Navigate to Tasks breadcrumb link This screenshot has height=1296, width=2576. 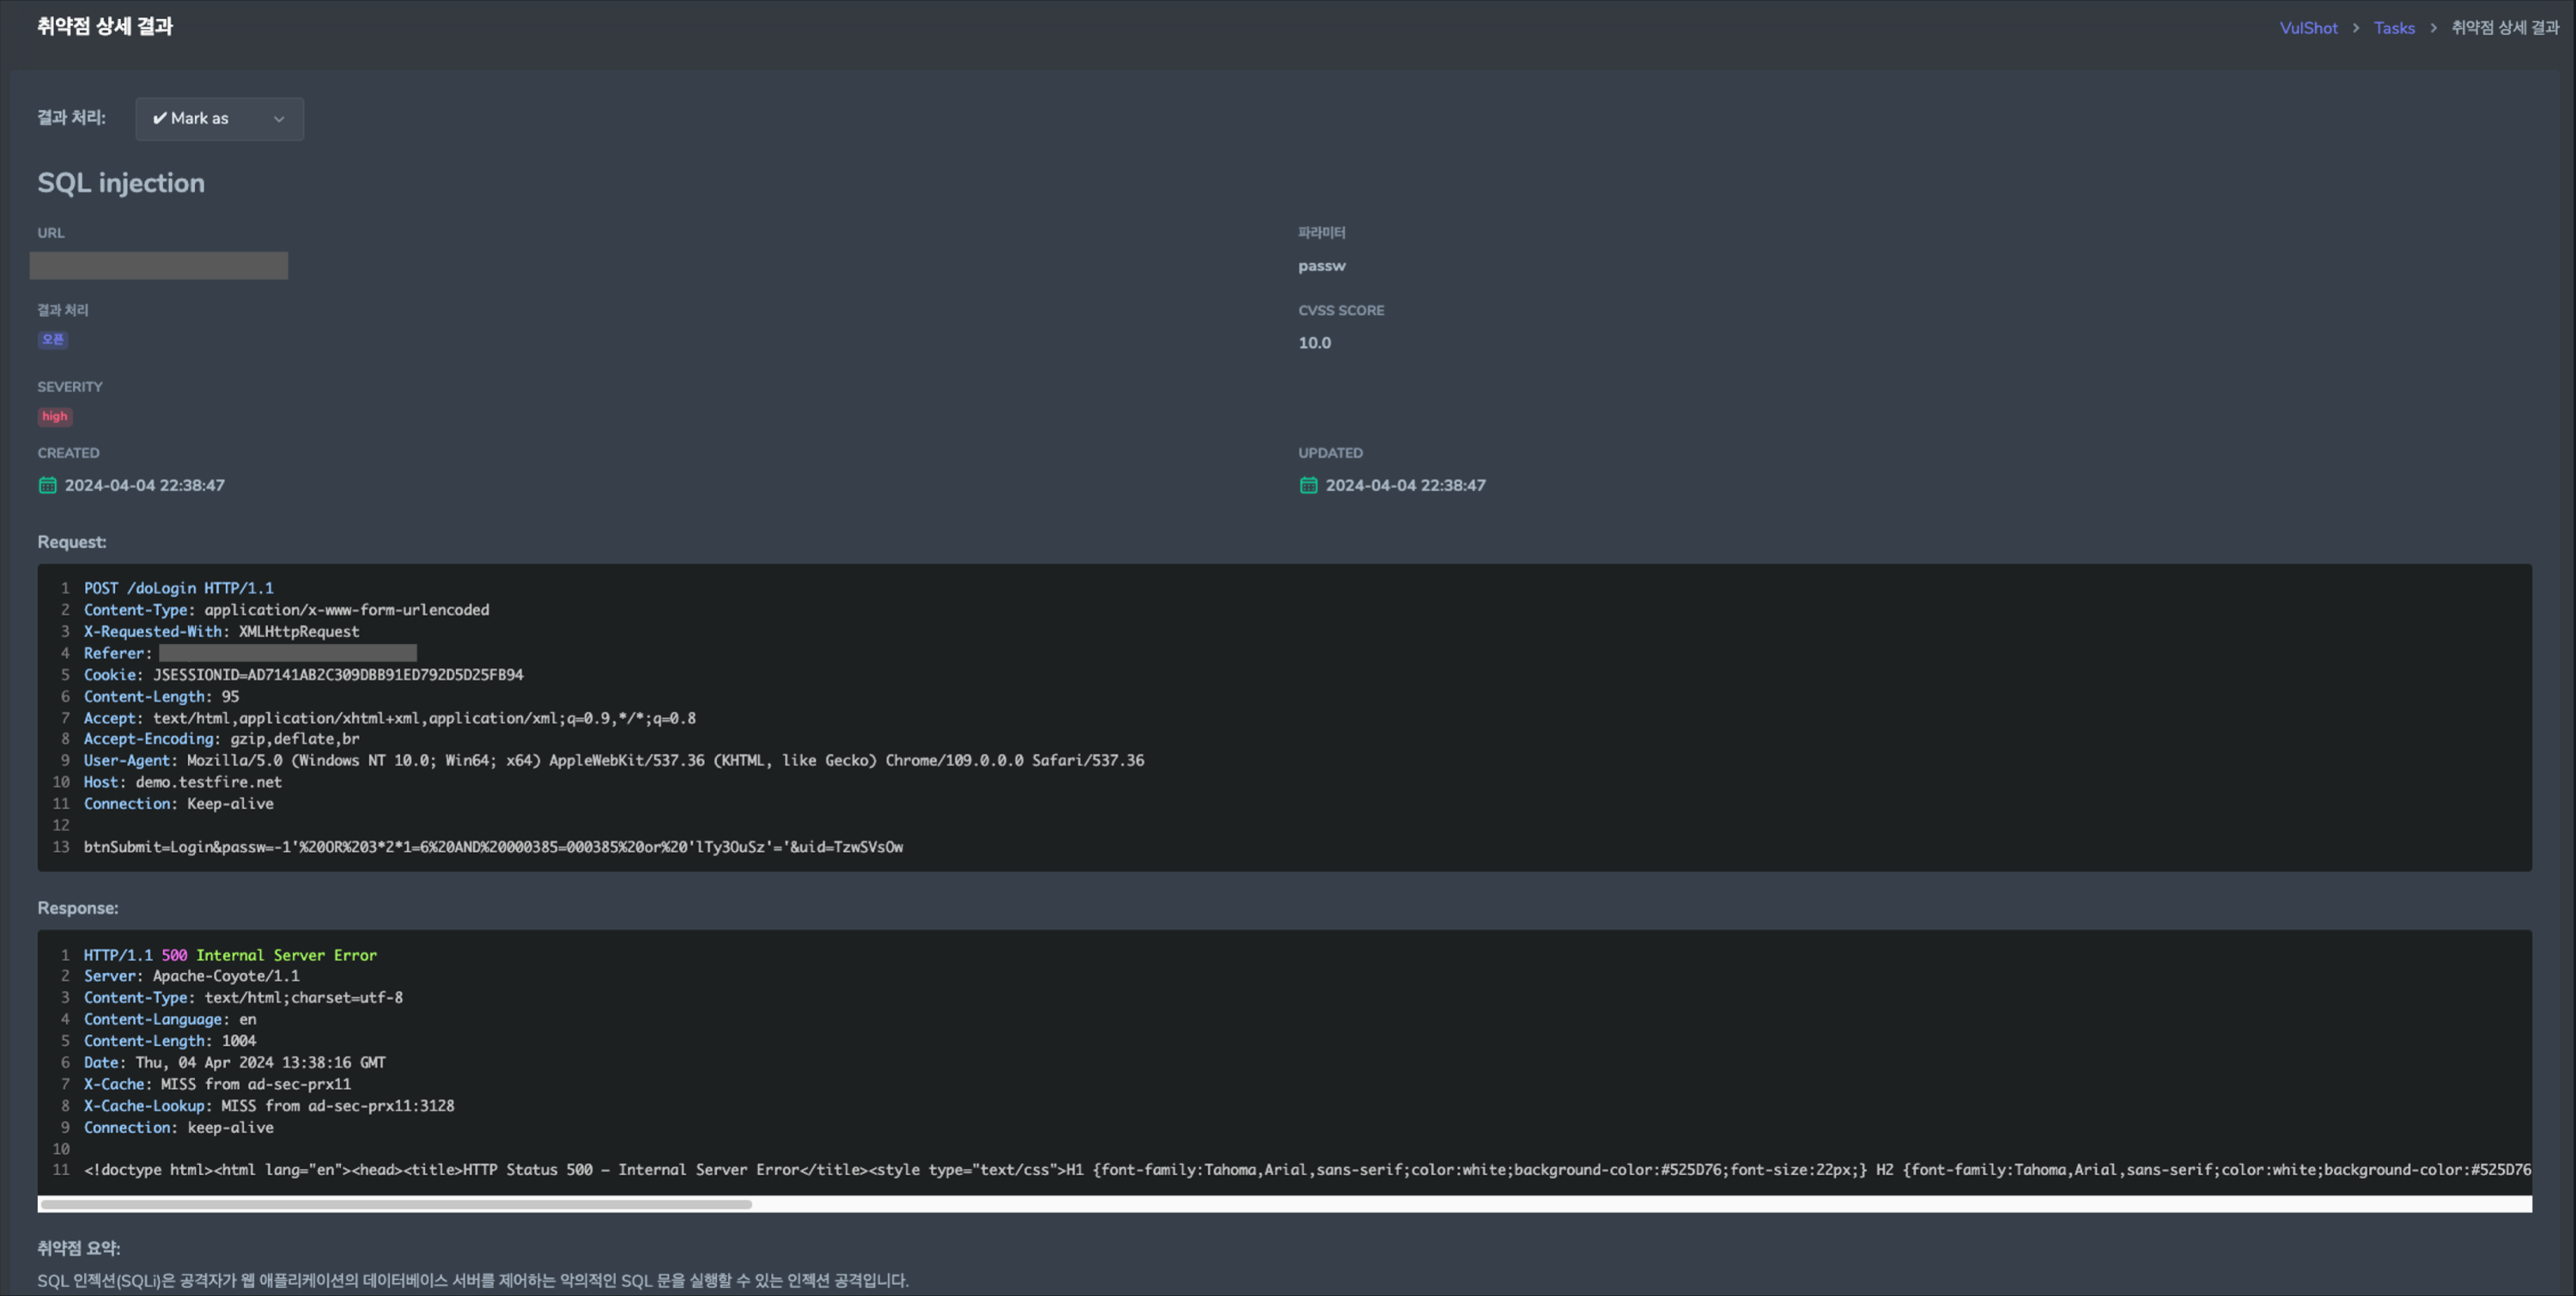click(2393, 28)
